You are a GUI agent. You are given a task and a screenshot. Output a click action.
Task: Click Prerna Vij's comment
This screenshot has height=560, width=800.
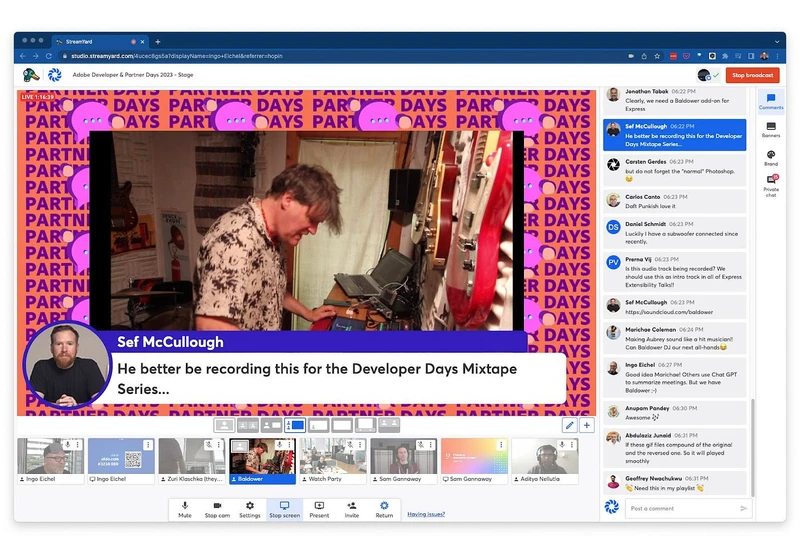click(x=674, y=272)
